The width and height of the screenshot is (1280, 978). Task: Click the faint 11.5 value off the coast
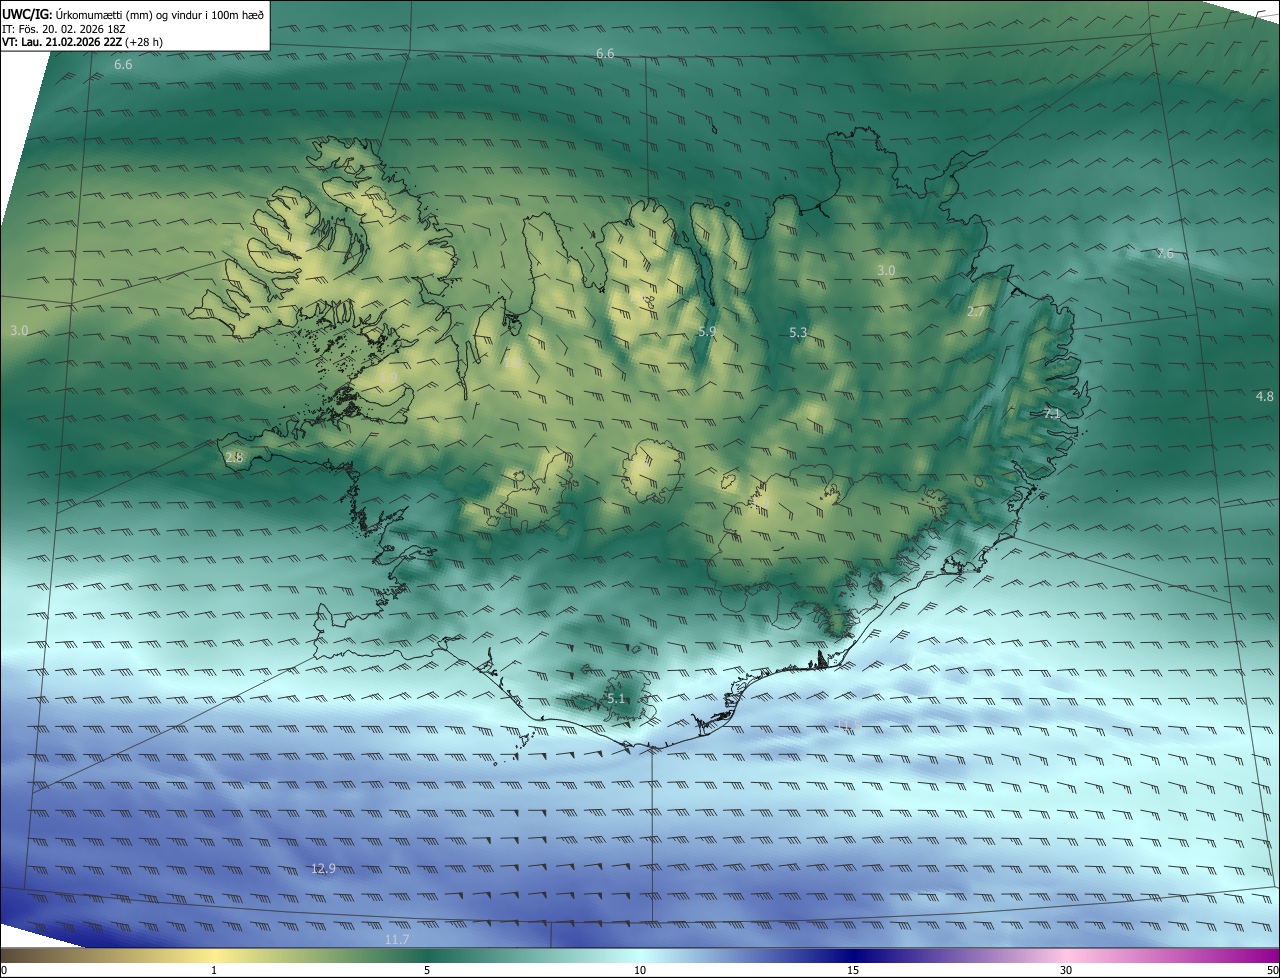pyautogui.click(x=848, y=725)
